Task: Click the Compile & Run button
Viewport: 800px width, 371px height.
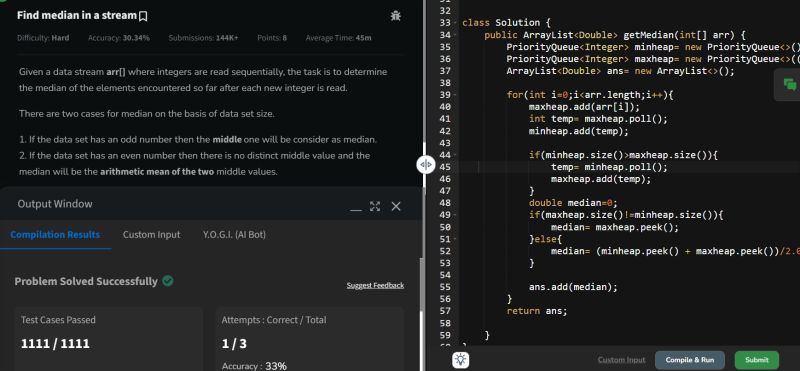Action: pos(690,360)
